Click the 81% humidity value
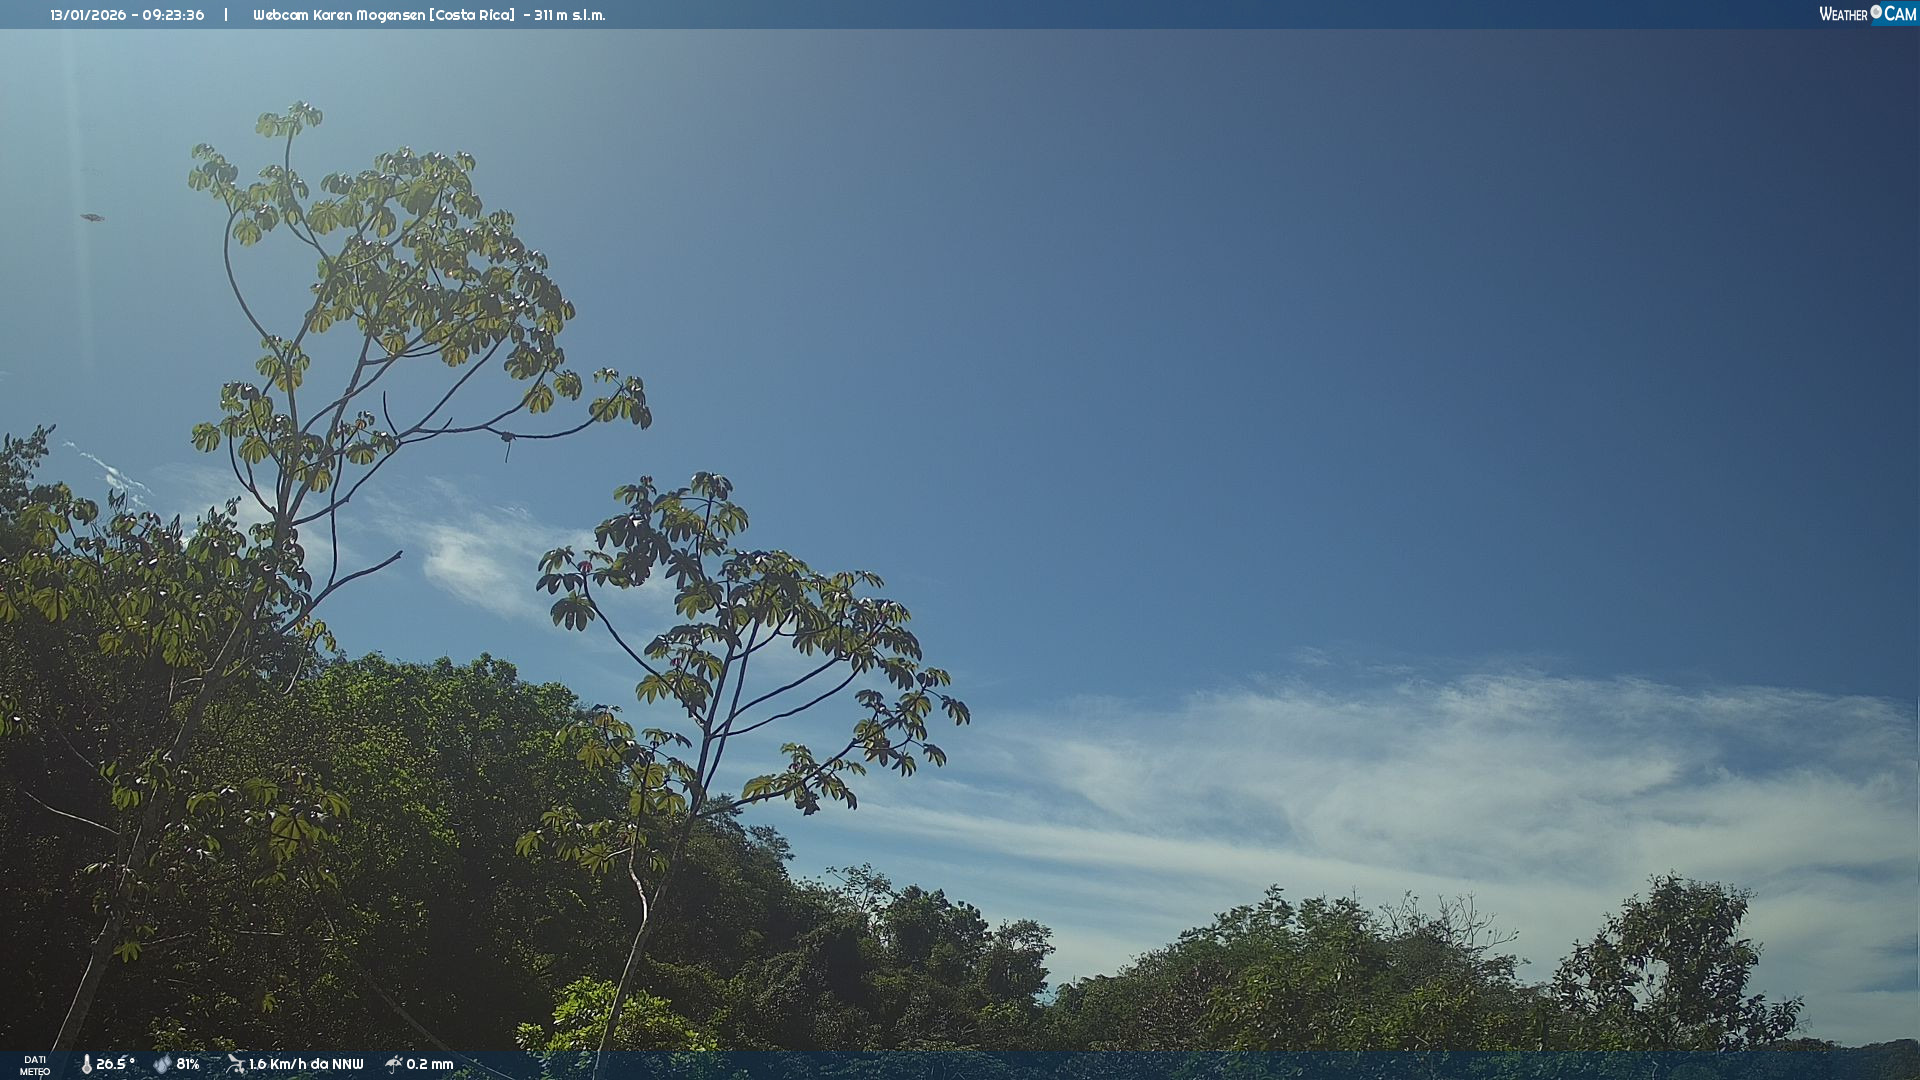This screenshot has width=1920, height=1080. click(188, 1064)
